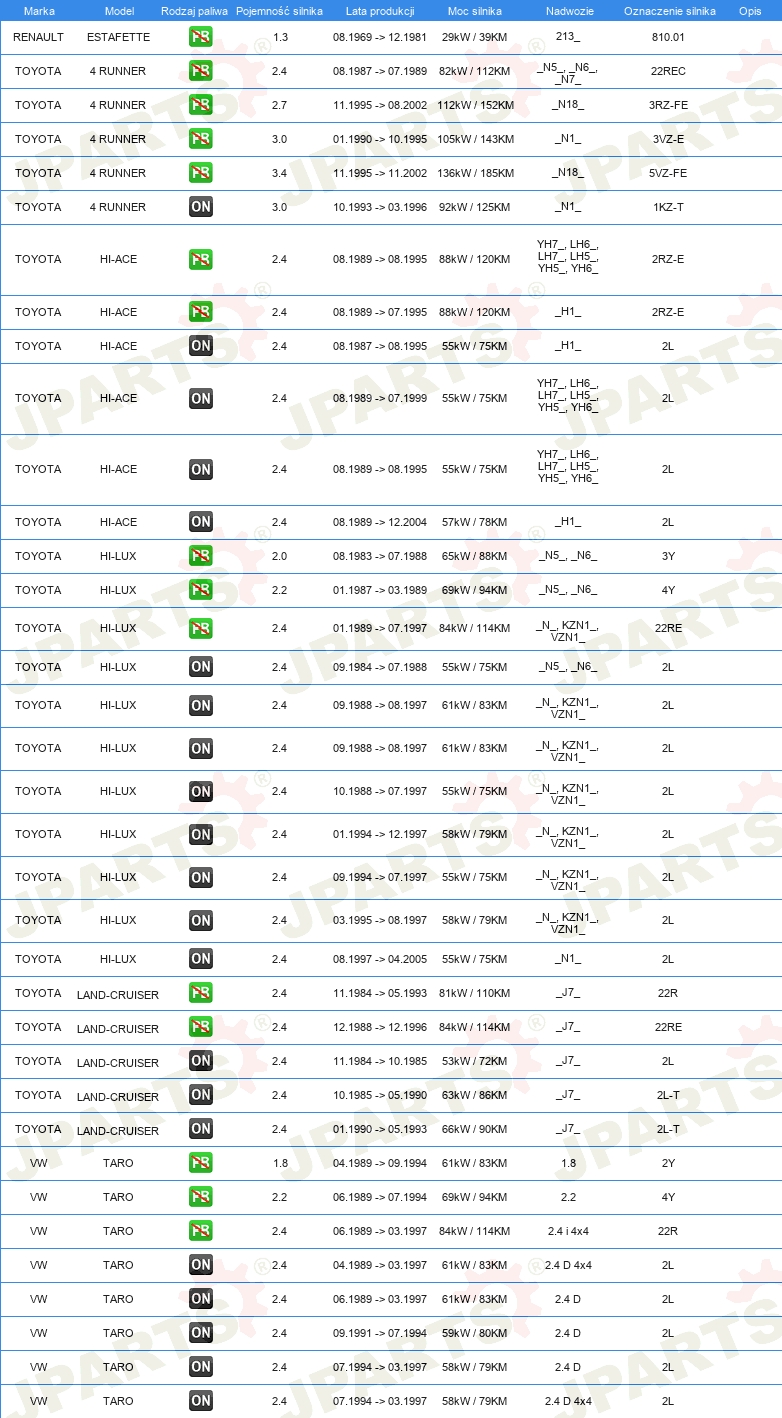Click the ESTAFETTE model cell
782x1418 pixels.
tap(118, 37)
